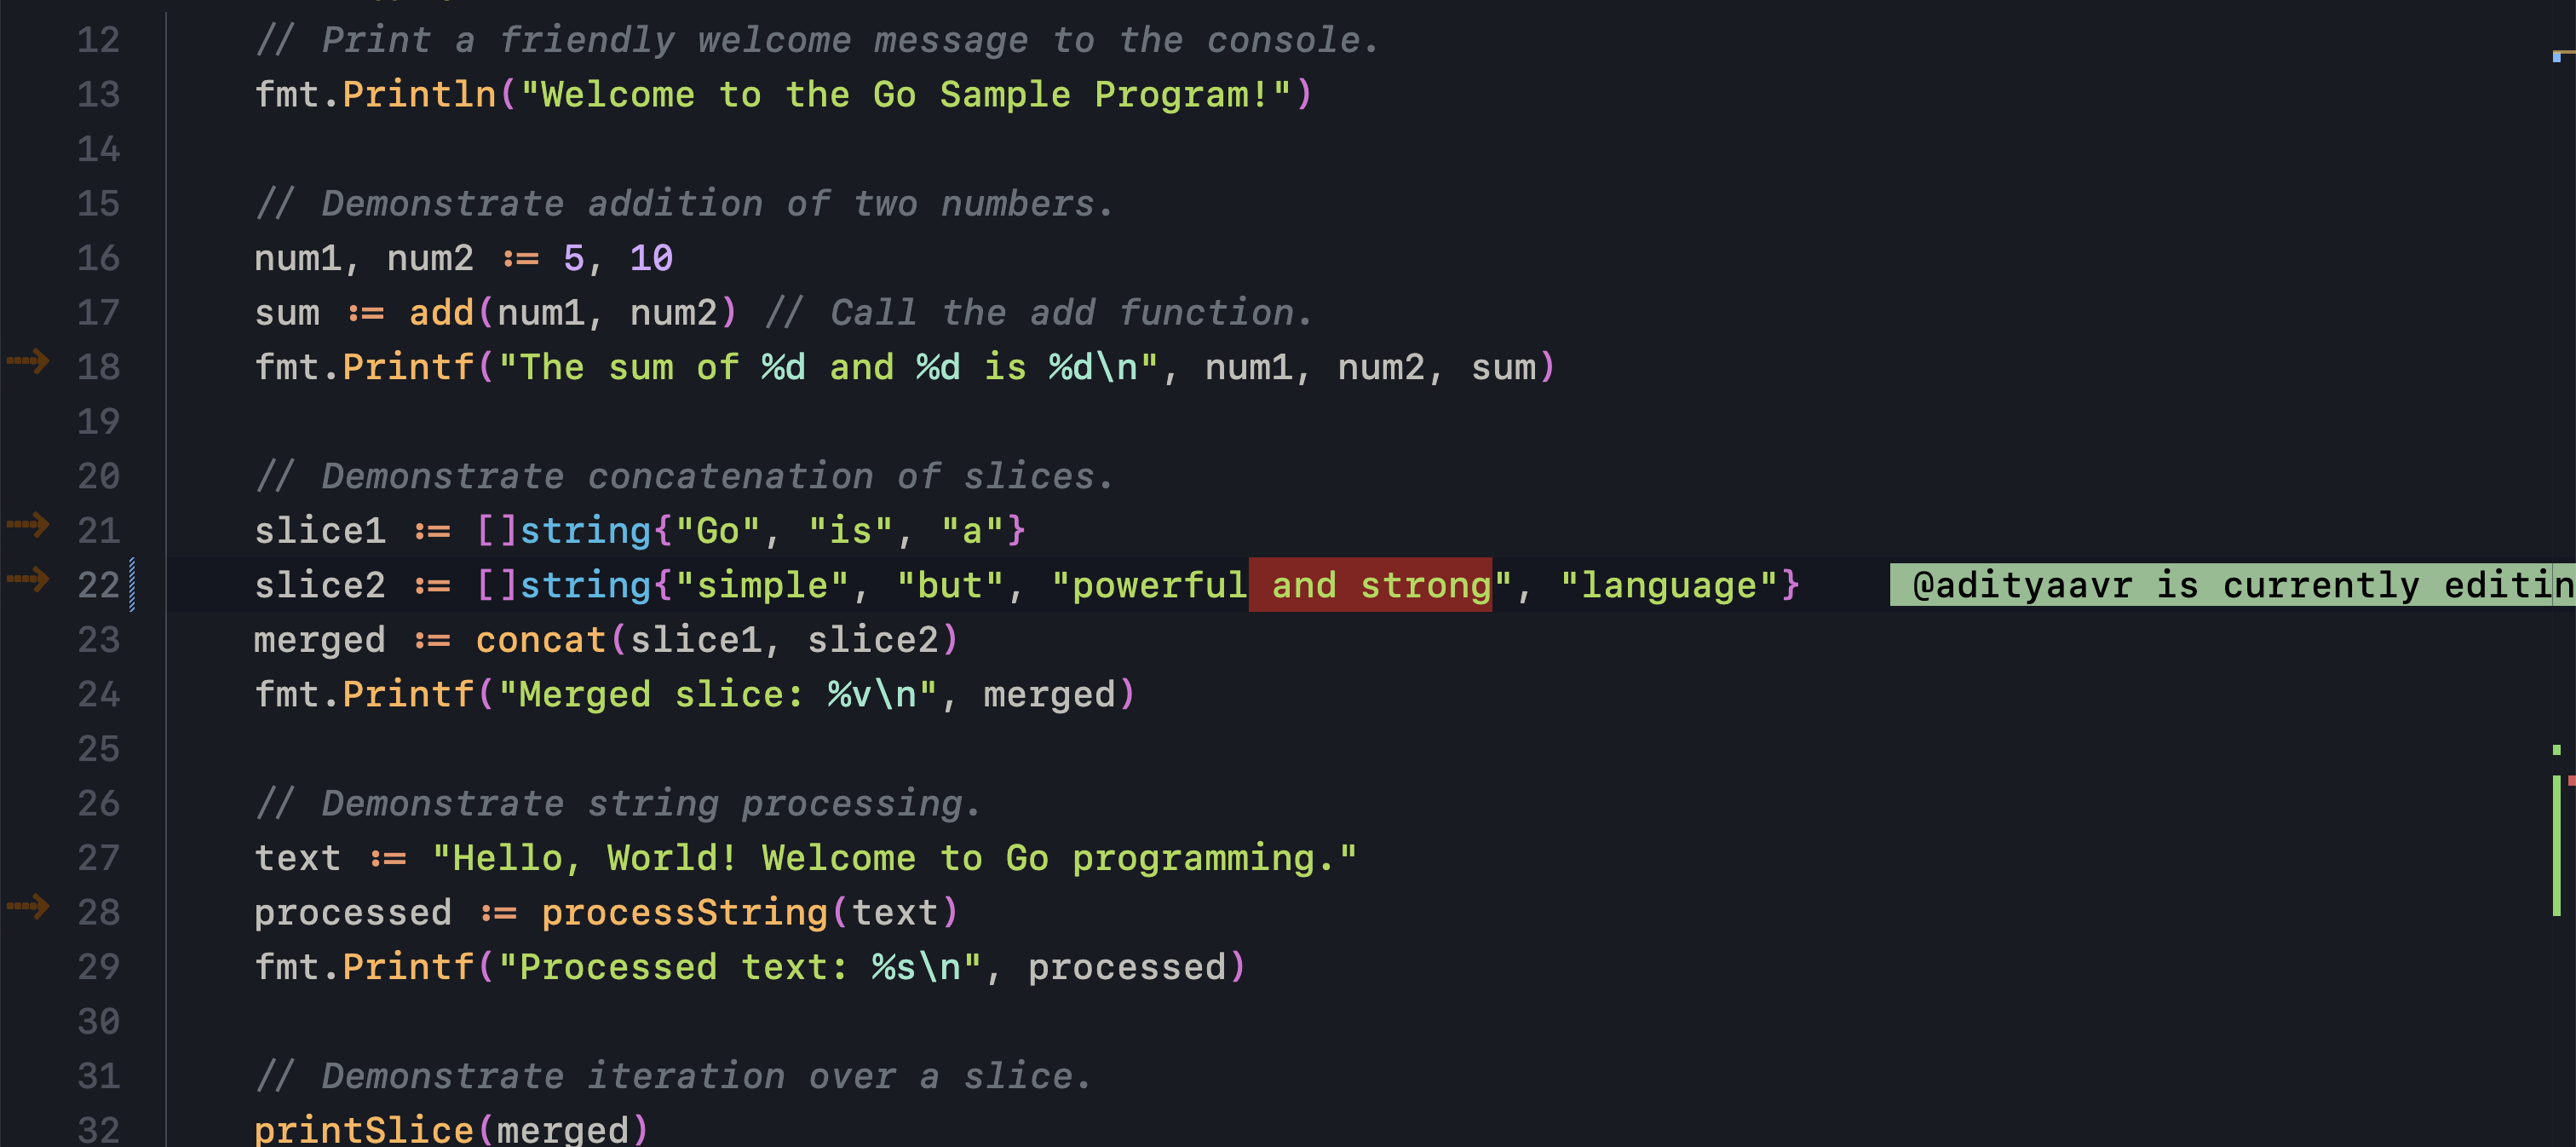
Task: Click the small green square scrollbar marker
Action: 2556,750
